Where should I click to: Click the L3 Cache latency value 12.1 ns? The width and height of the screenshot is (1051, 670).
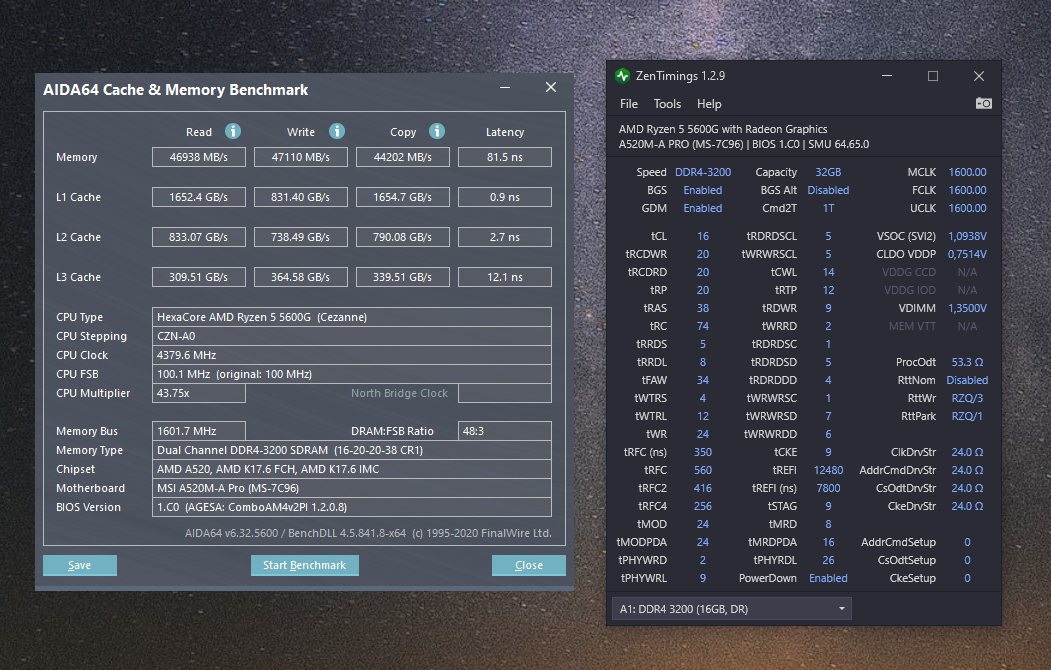[505, 277]
